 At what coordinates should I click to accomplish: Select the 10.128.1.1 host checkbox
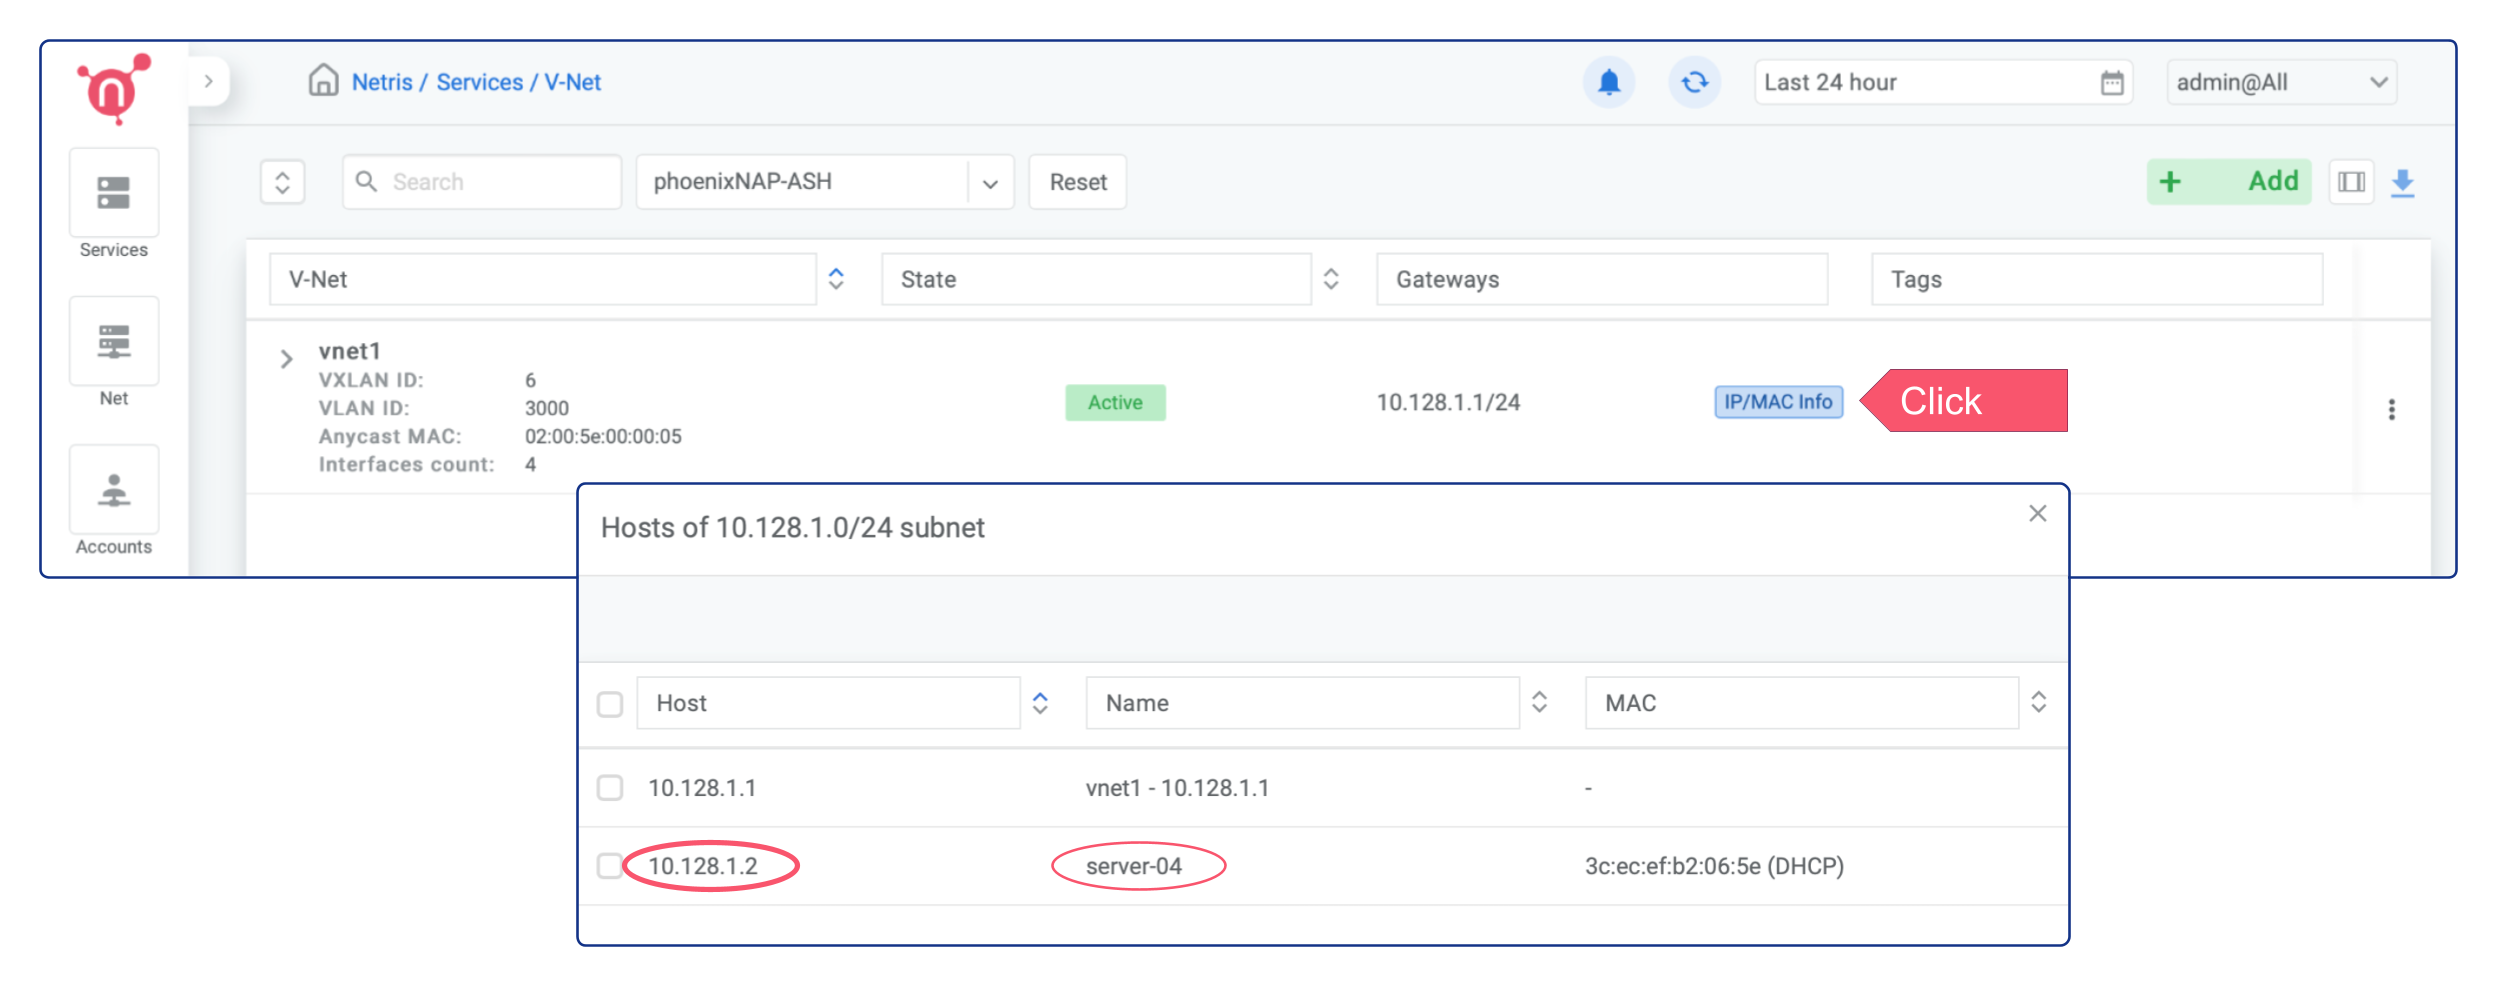pos(610,788)
